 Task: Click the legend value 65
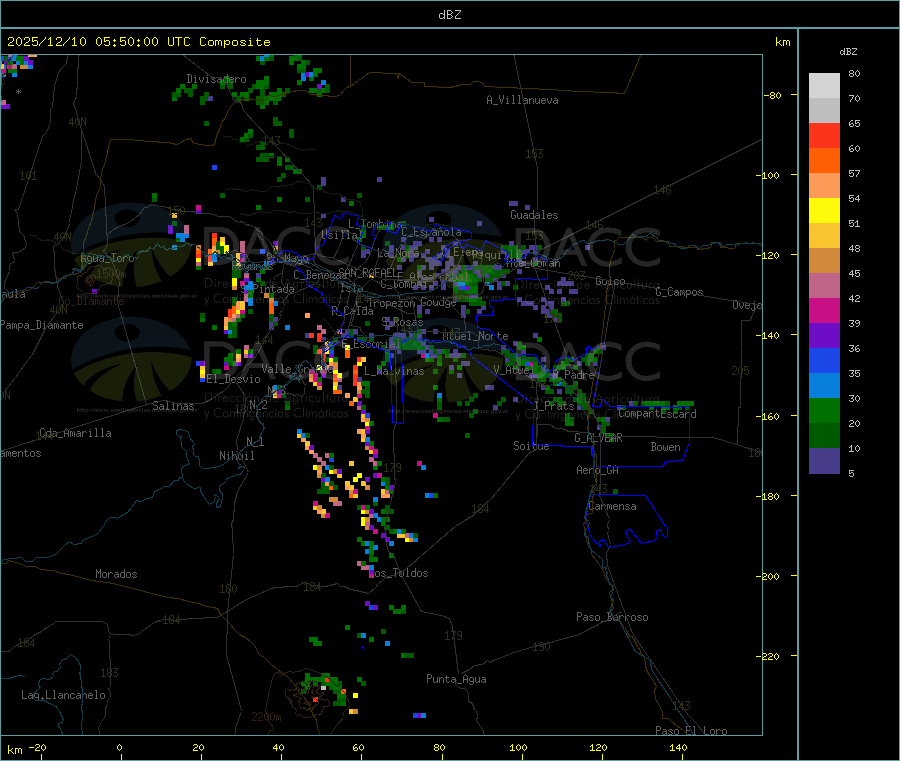point(854,123)
